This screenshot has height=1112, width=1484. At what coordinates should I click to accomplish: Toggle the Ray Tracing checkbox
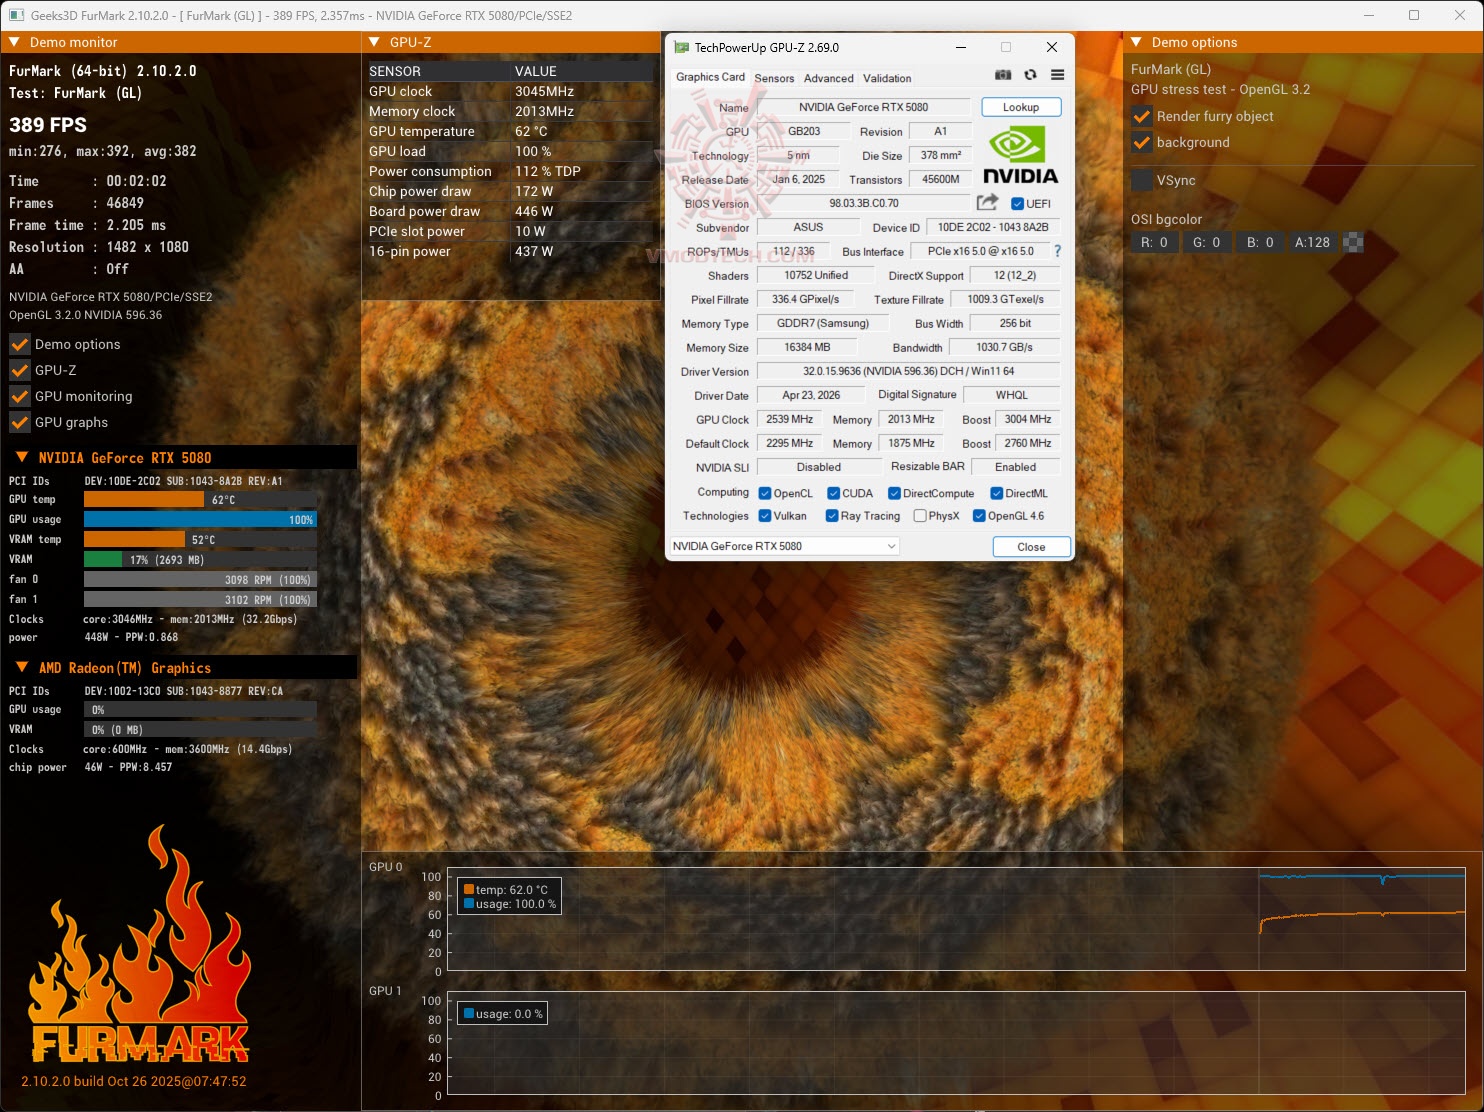[831, 516]
